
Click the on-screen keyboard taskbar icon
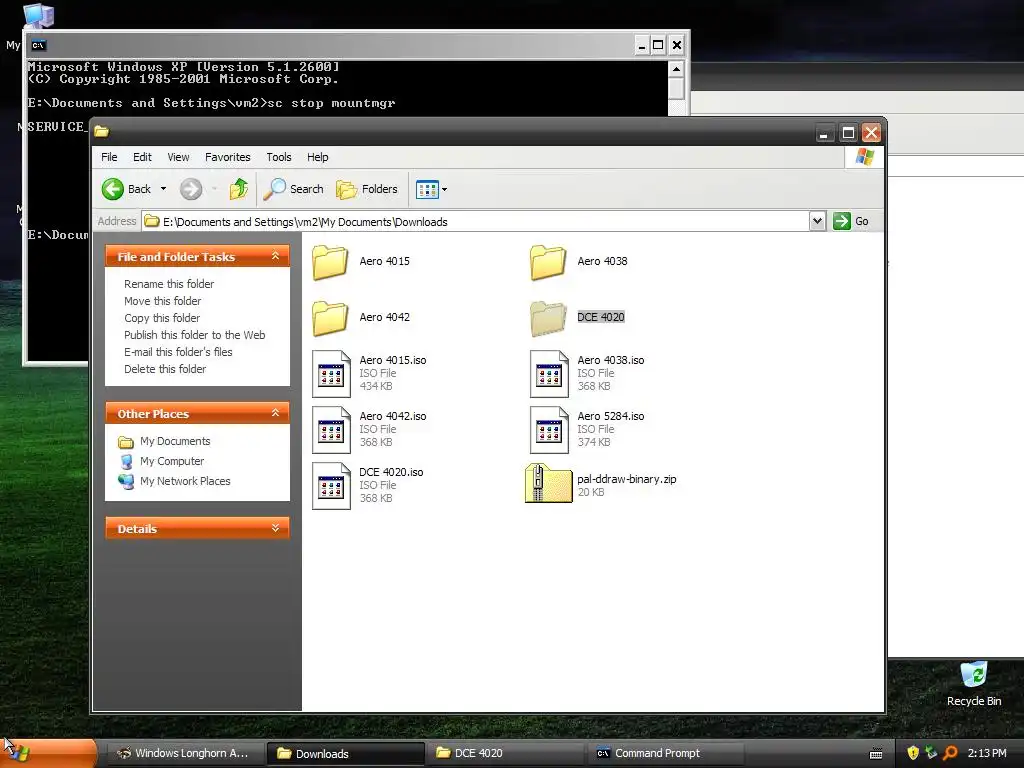(876, 754)
